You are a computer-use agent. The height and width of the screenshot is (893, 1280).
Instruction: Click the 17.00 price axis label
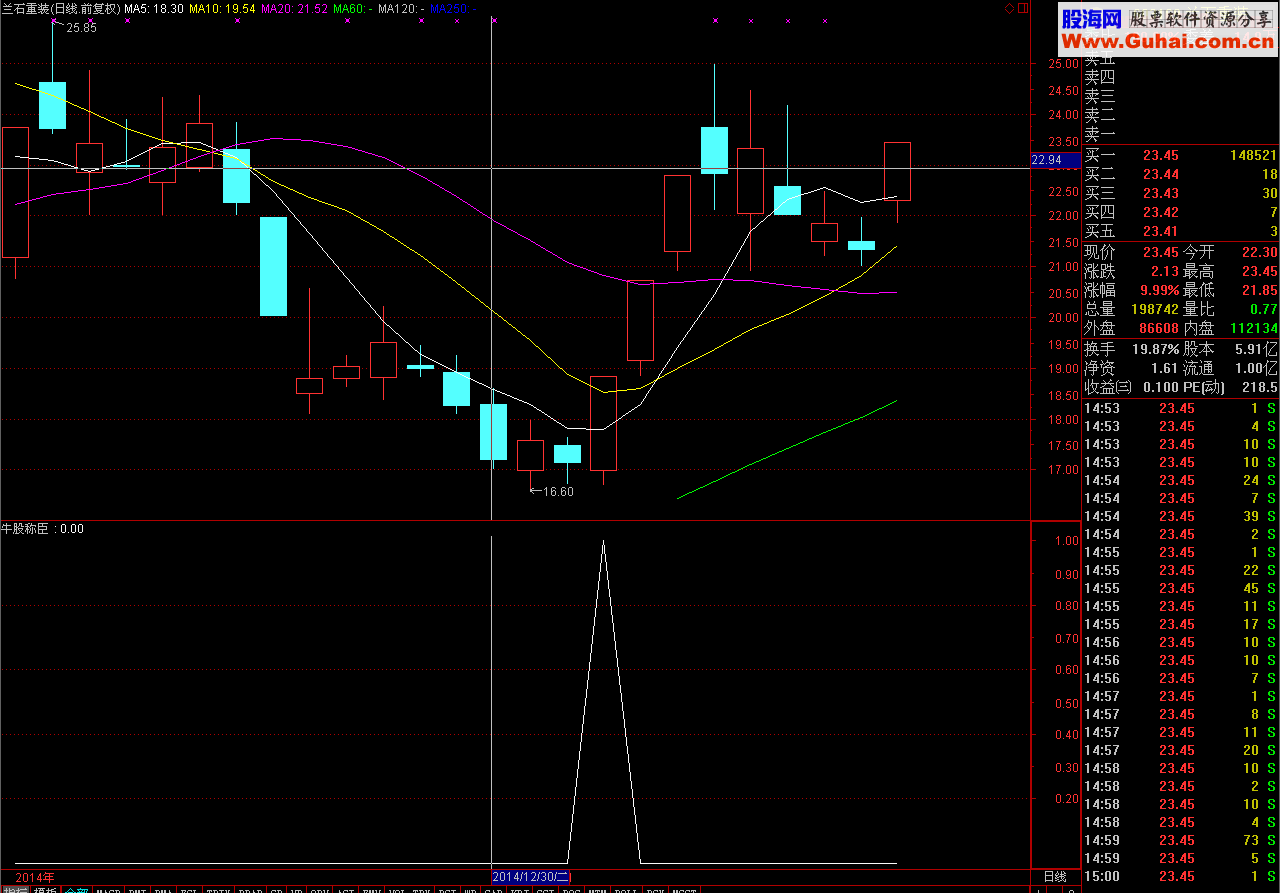(1061, 470)
